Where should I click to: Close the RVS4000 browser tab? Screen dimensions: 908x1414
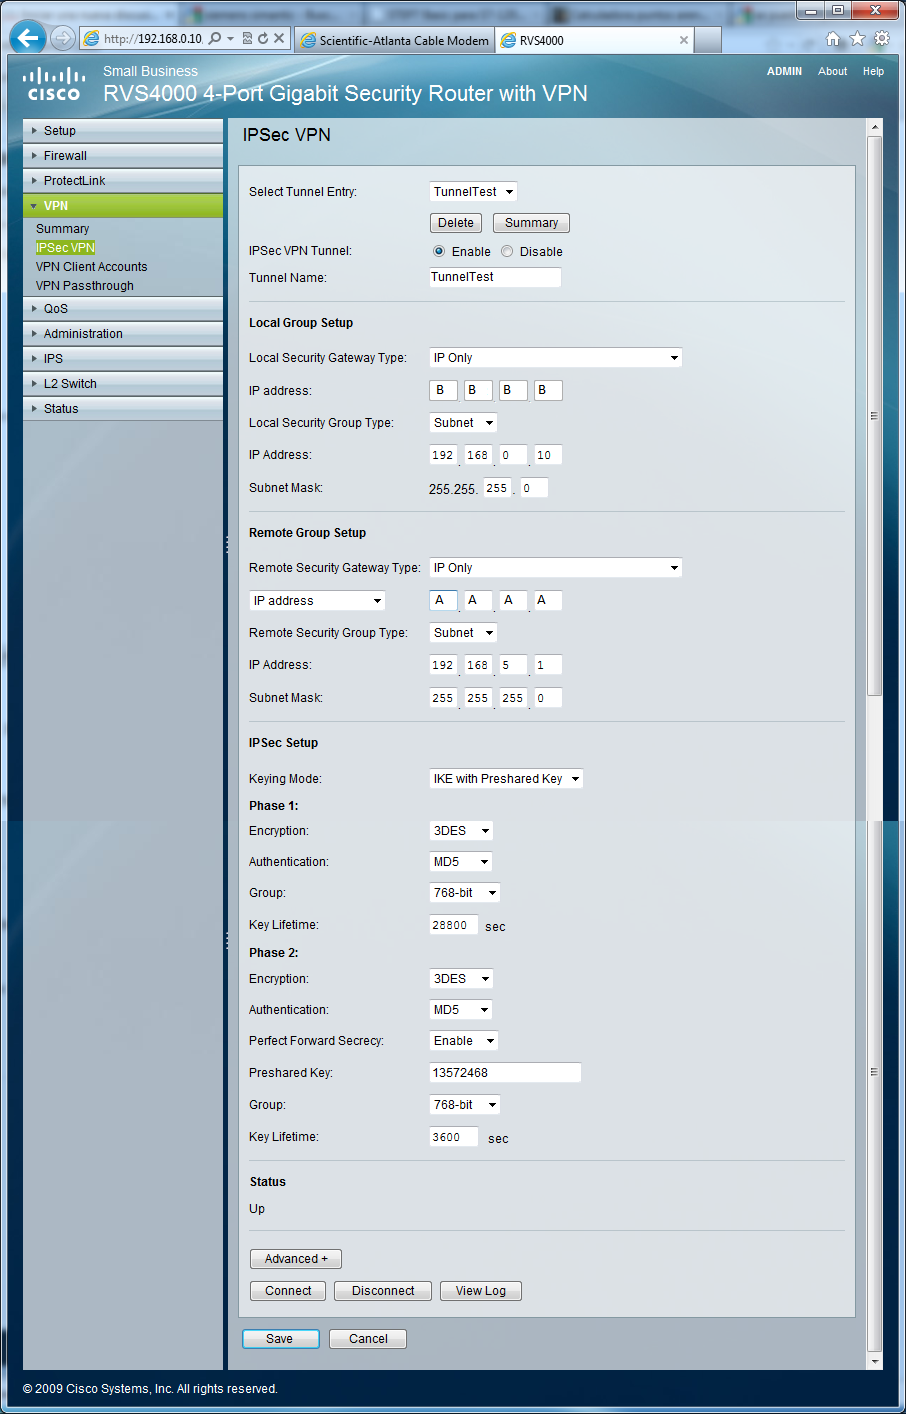pyautogui.click(x=684, y=40)
